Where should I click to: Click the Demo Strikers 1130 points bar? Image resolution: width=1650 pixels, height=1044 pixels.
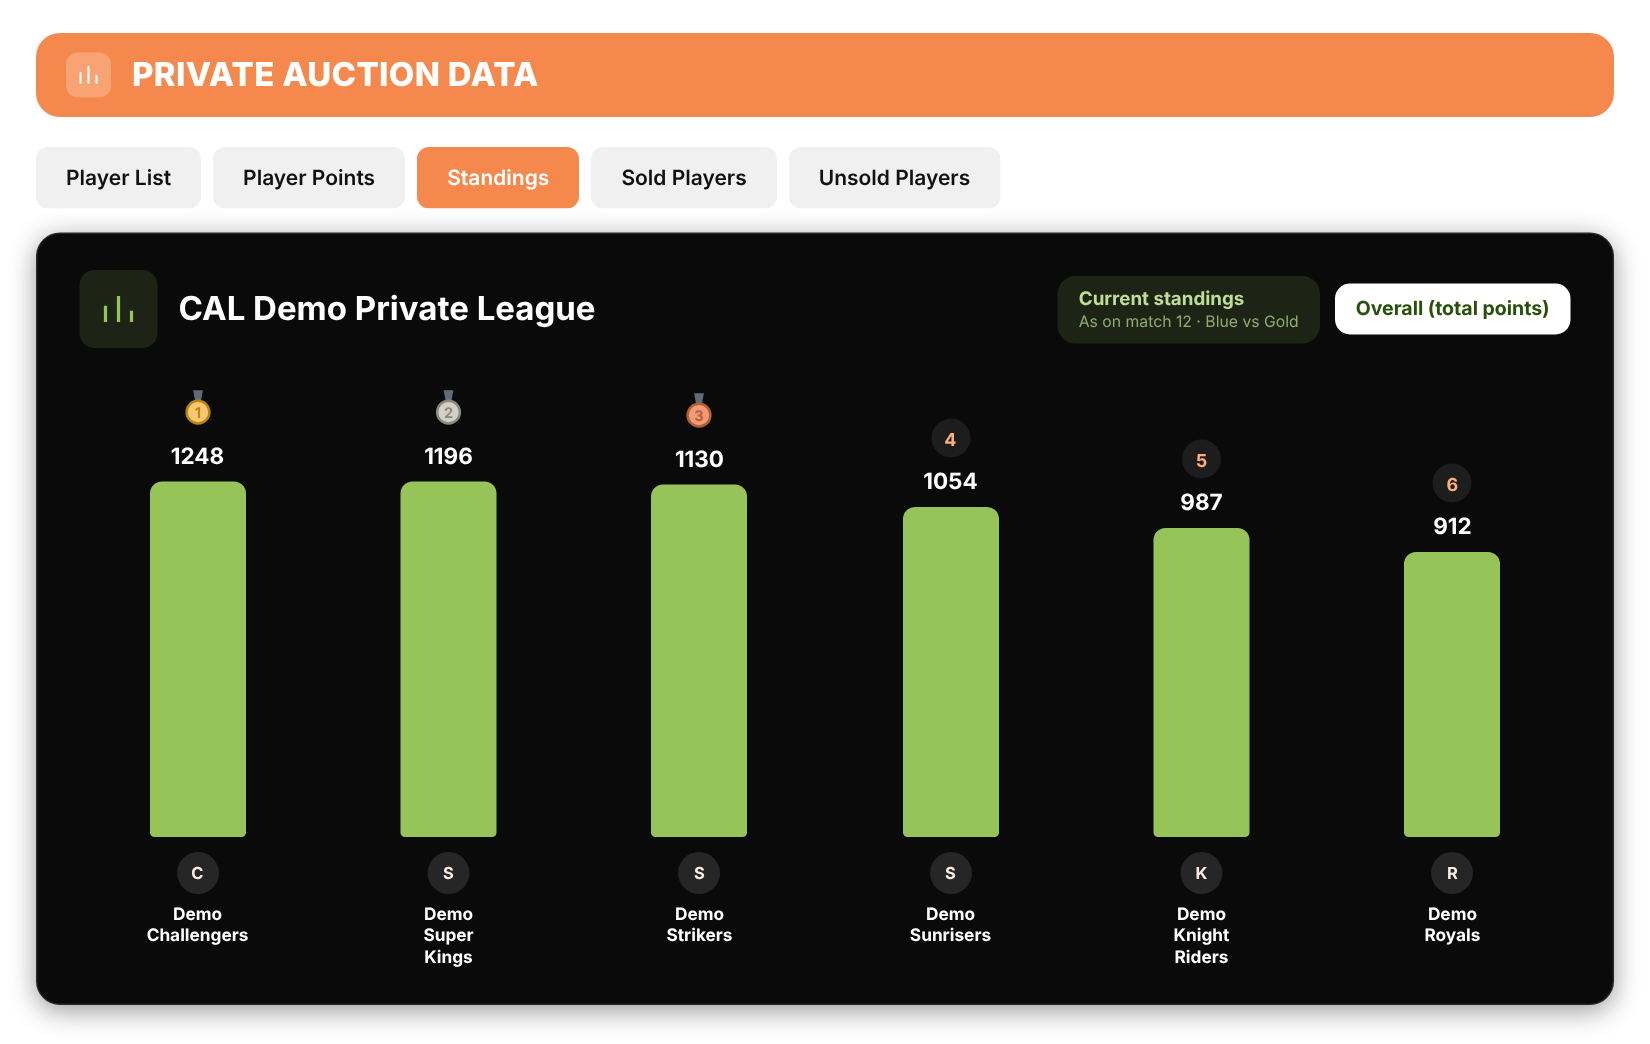[699, 660]
